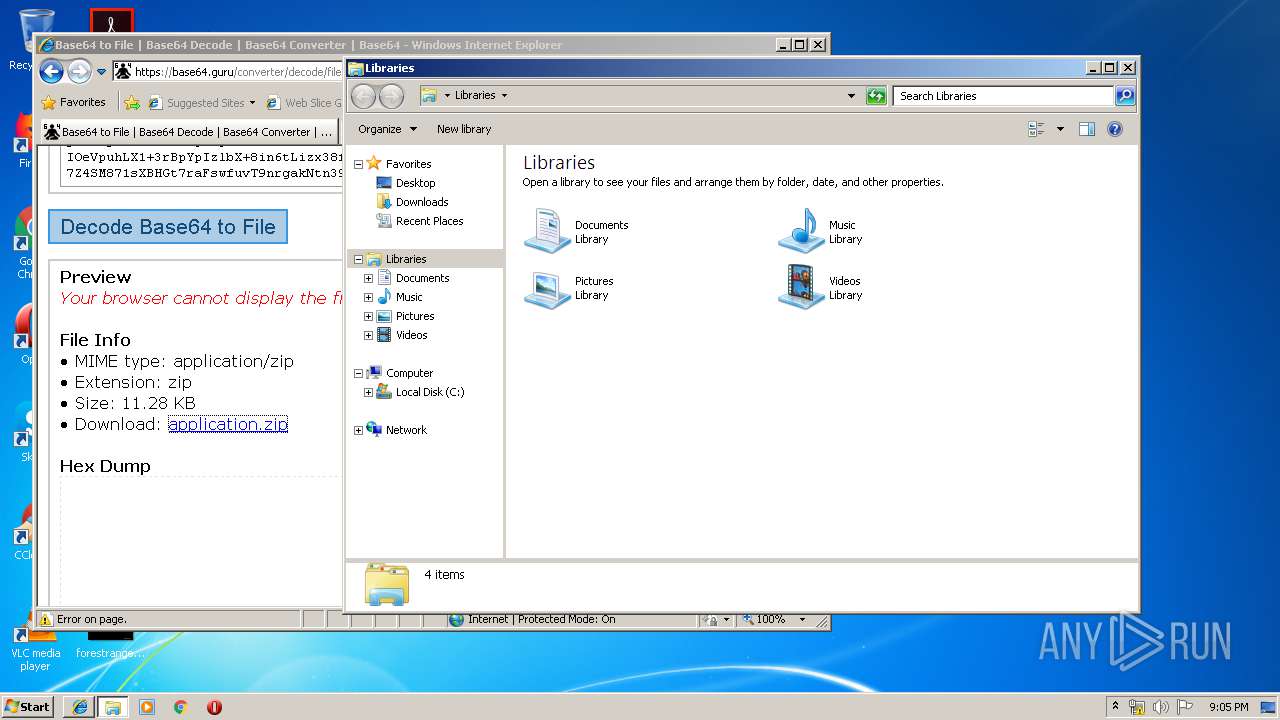1280x720 pixels.
Task: Show hidden tray icons arrow
Action: point(1116,707)
